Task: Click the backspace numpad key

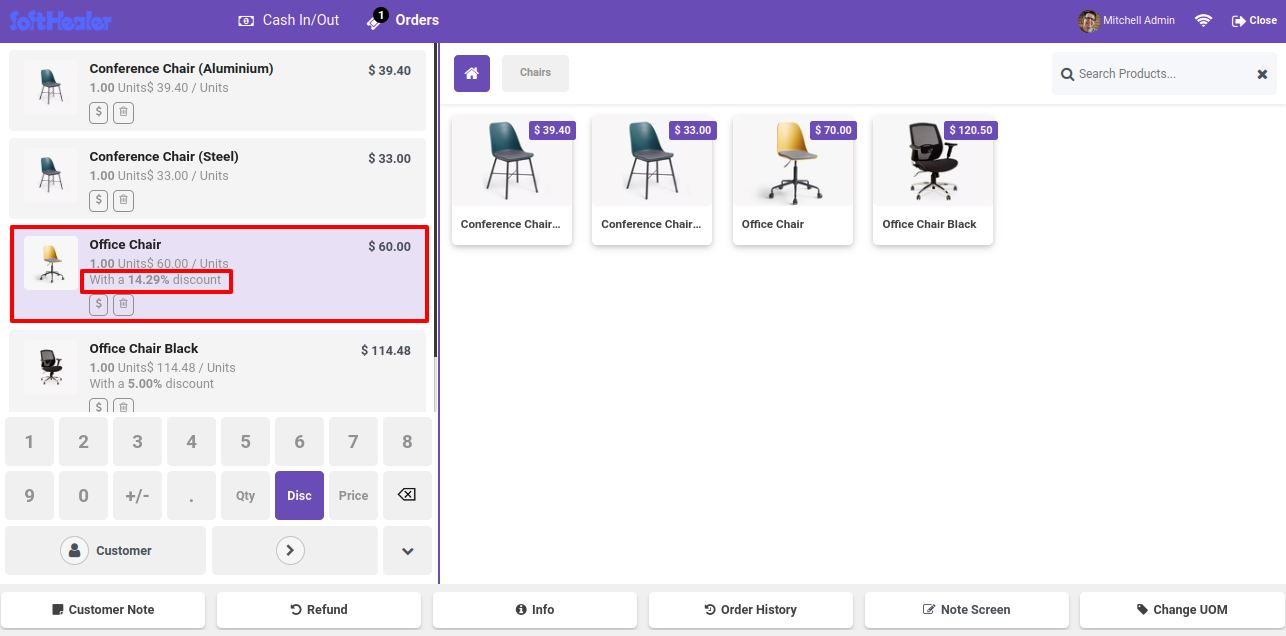Action: pos(408,496)
